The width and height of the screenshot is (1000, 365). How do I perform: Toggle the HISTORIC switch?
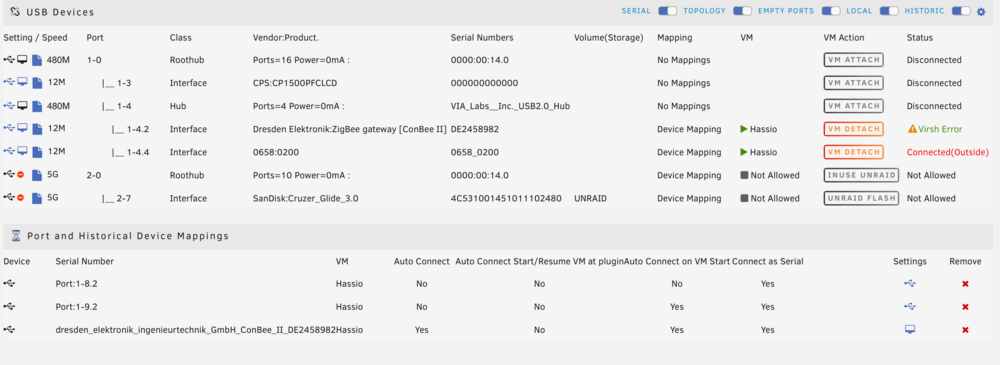coord(961,11)
